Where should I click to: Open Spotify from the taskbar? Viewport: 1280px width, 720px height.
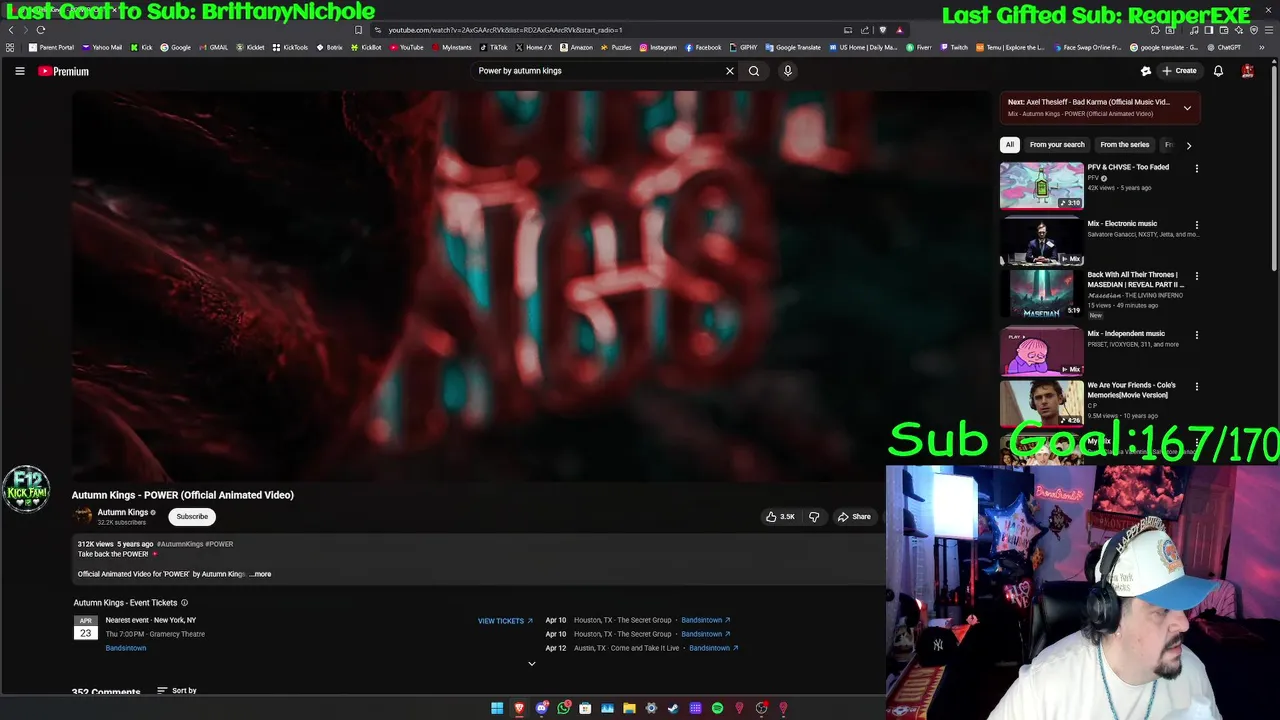point(717,708)
